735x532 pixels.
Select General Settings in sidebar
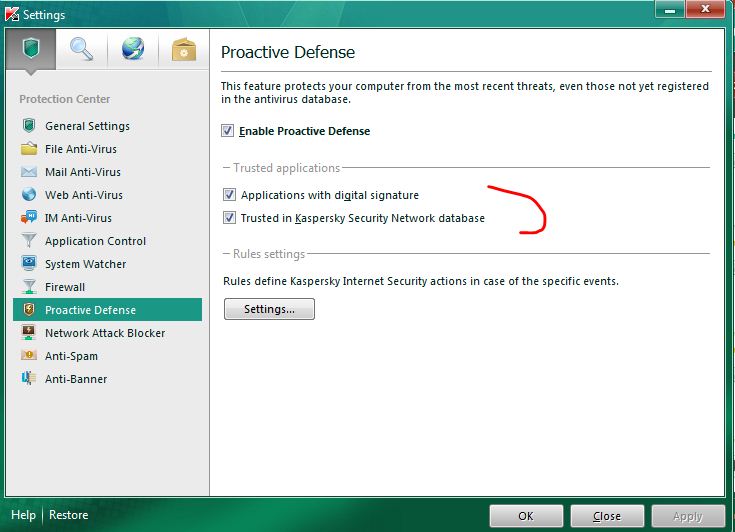[x=107, y=126]
